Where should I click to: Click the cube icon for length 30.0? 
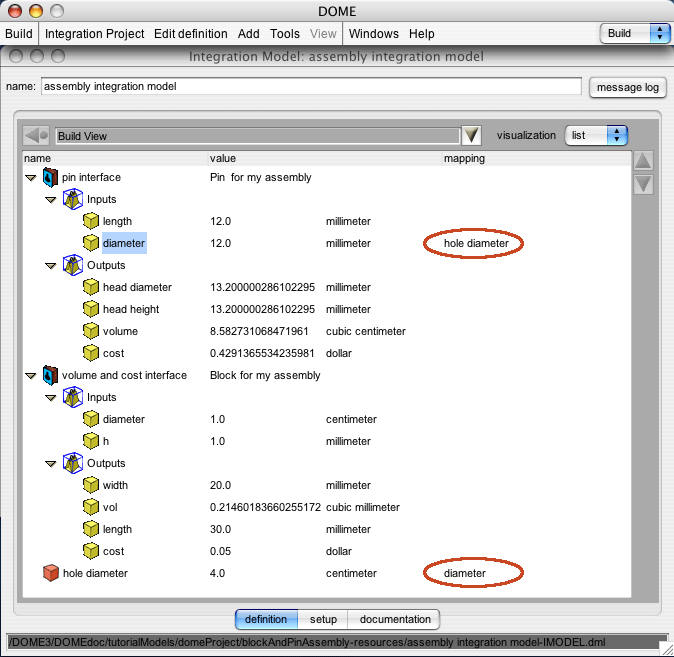point(91,529)
